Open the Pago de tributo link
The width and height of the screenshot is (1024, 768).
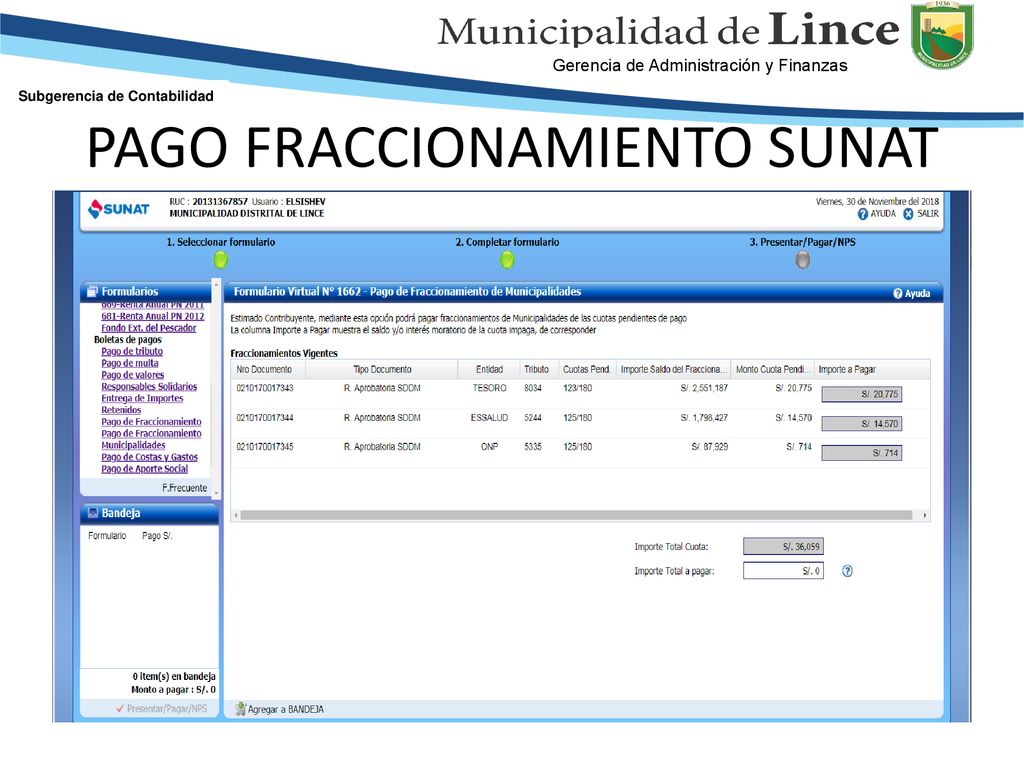(132, 351)
